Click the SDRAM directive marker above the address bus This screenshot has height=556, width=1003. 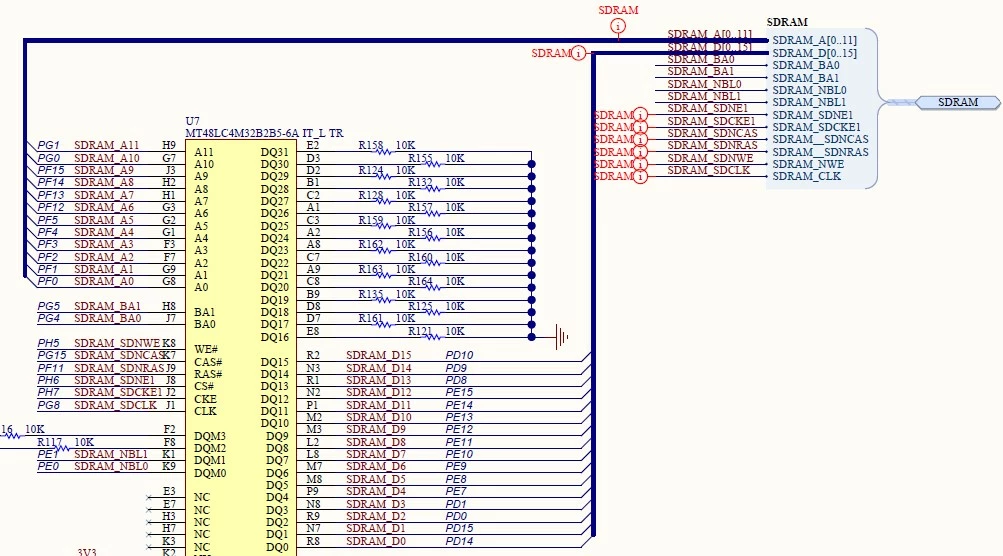(618, 26)
